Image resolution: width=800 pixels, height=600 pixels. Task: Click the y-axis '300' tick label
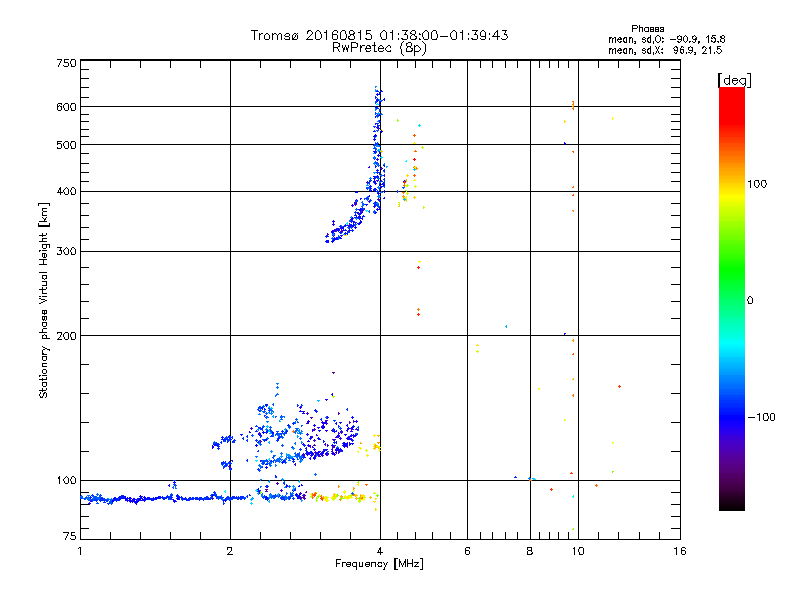66,251
